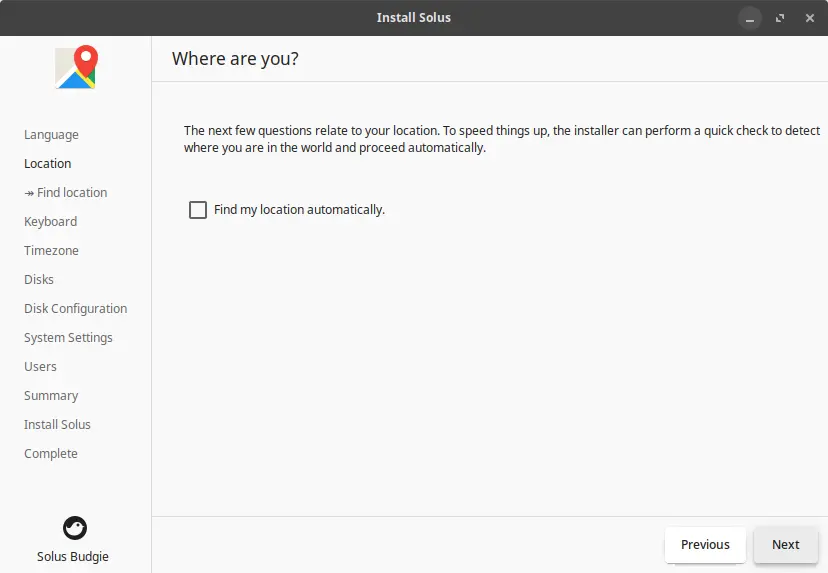The width and height of the screenshot is (828, 573).
Task: Enable Find my location automatically checkbox
Action: click(x=198, y=210)
